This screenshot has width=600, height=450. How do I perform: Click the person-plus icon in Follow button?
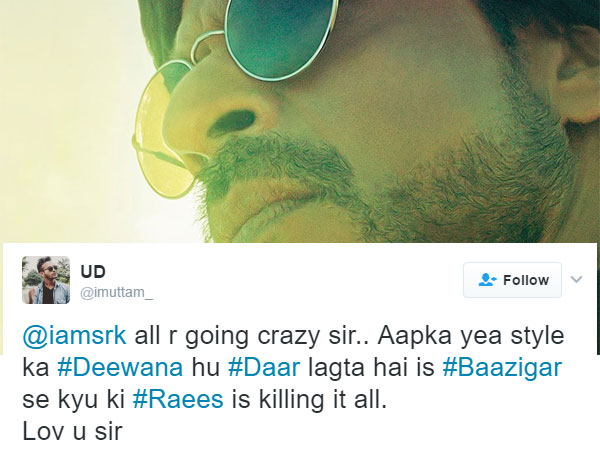[487, 281]
